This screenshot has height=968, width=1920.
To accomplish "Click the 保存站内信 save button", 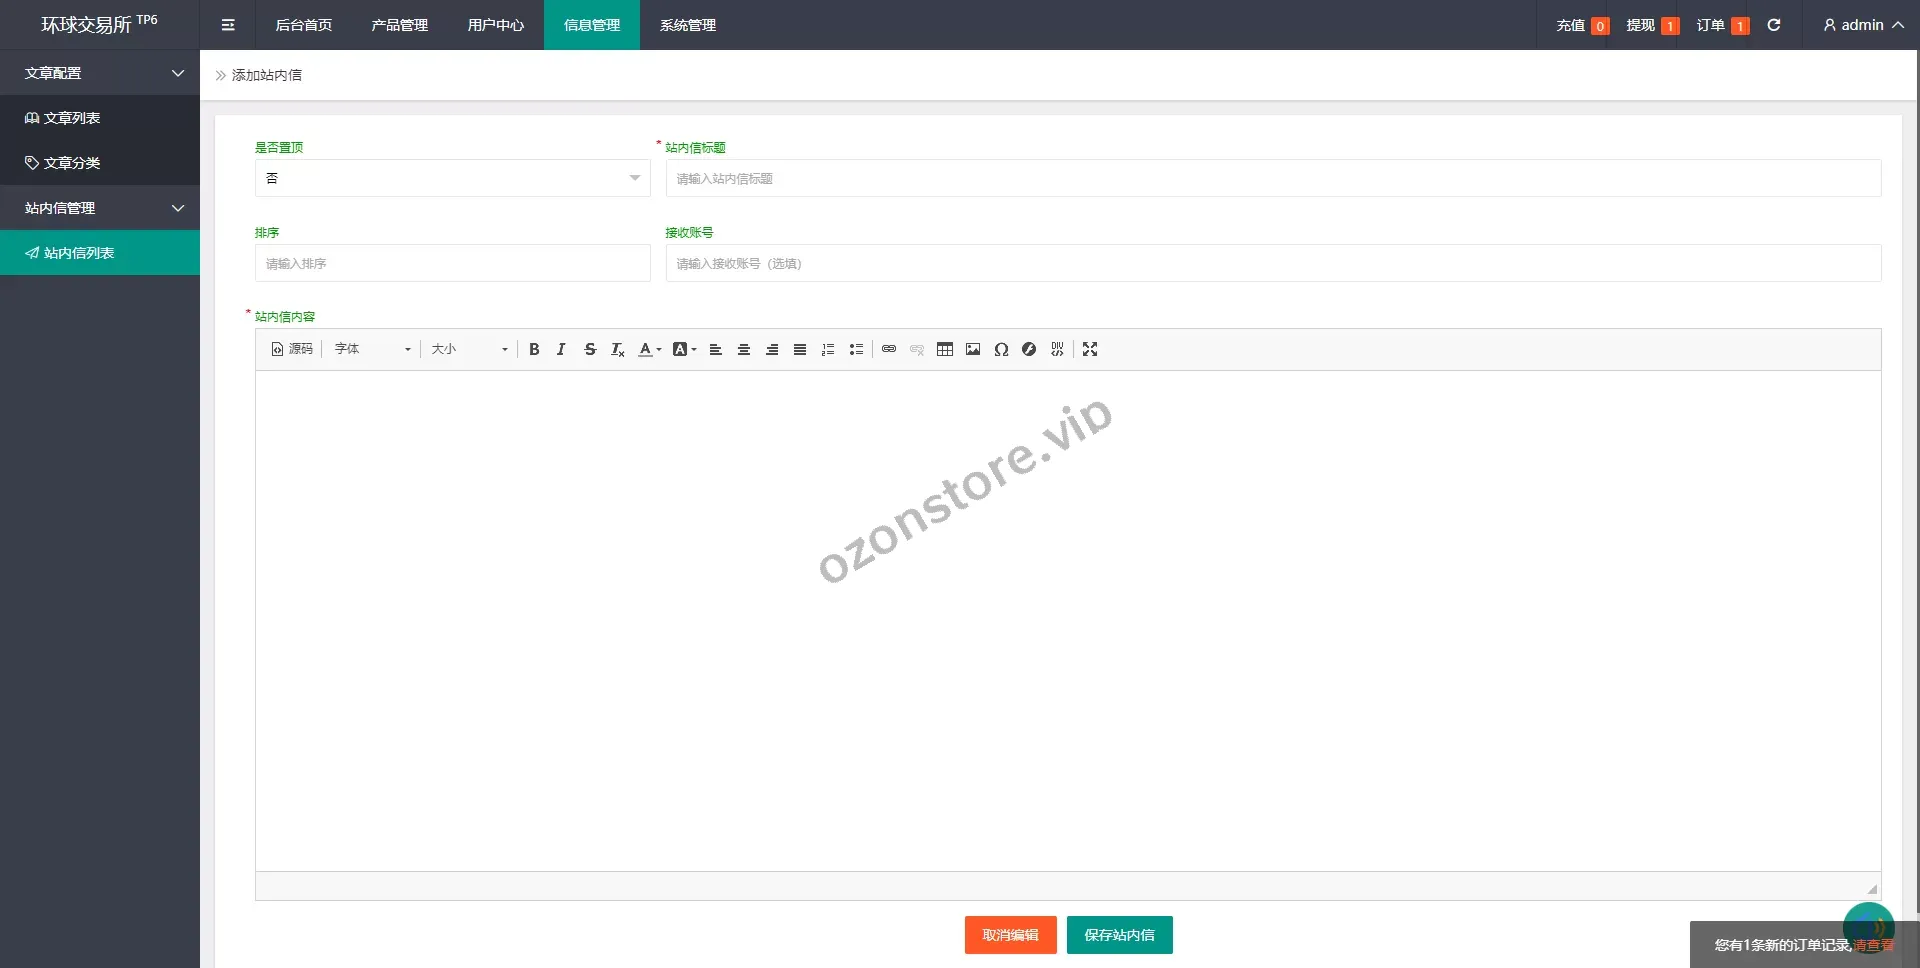I will (x=1119, y=935).
